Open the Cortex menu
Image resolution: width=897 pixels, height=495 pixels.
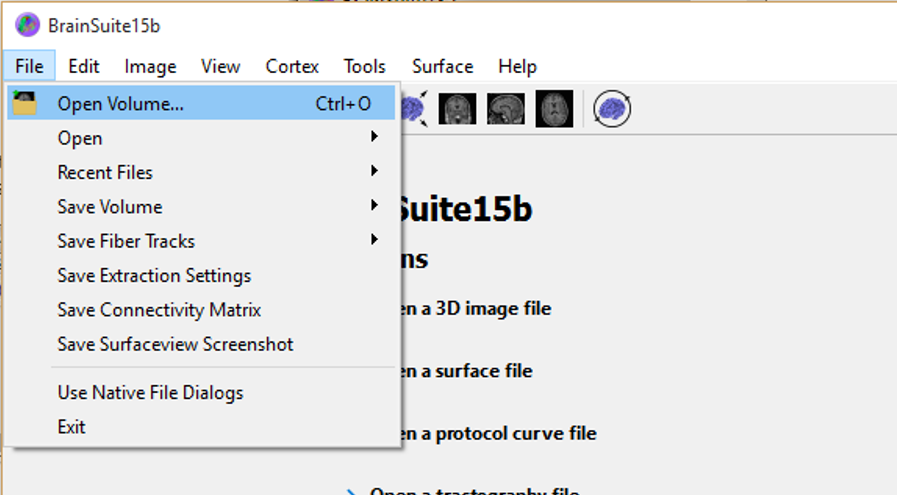click(292, 67)
